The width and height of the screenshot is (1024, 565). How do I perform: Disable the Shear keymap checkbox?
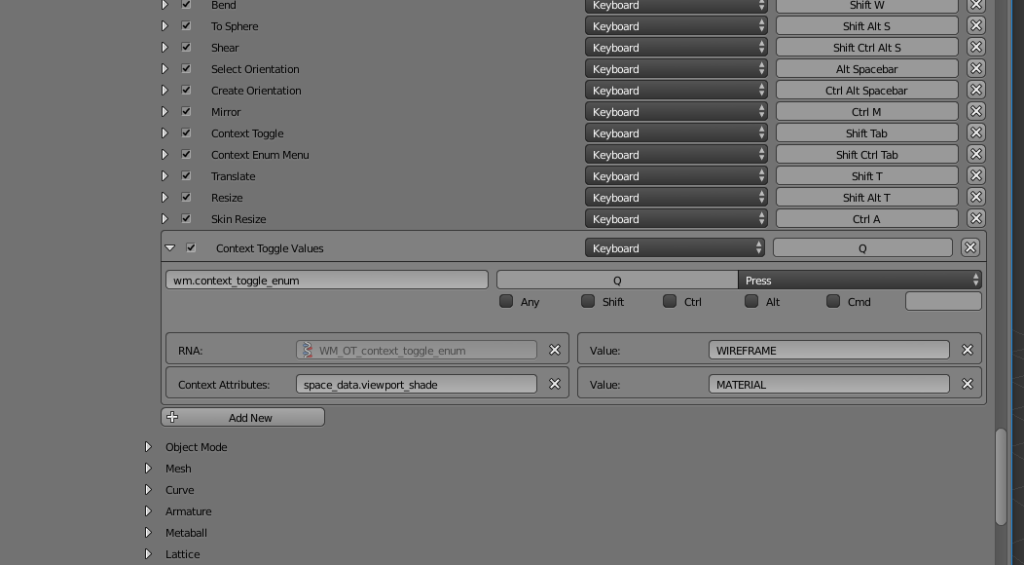(186, 47)
